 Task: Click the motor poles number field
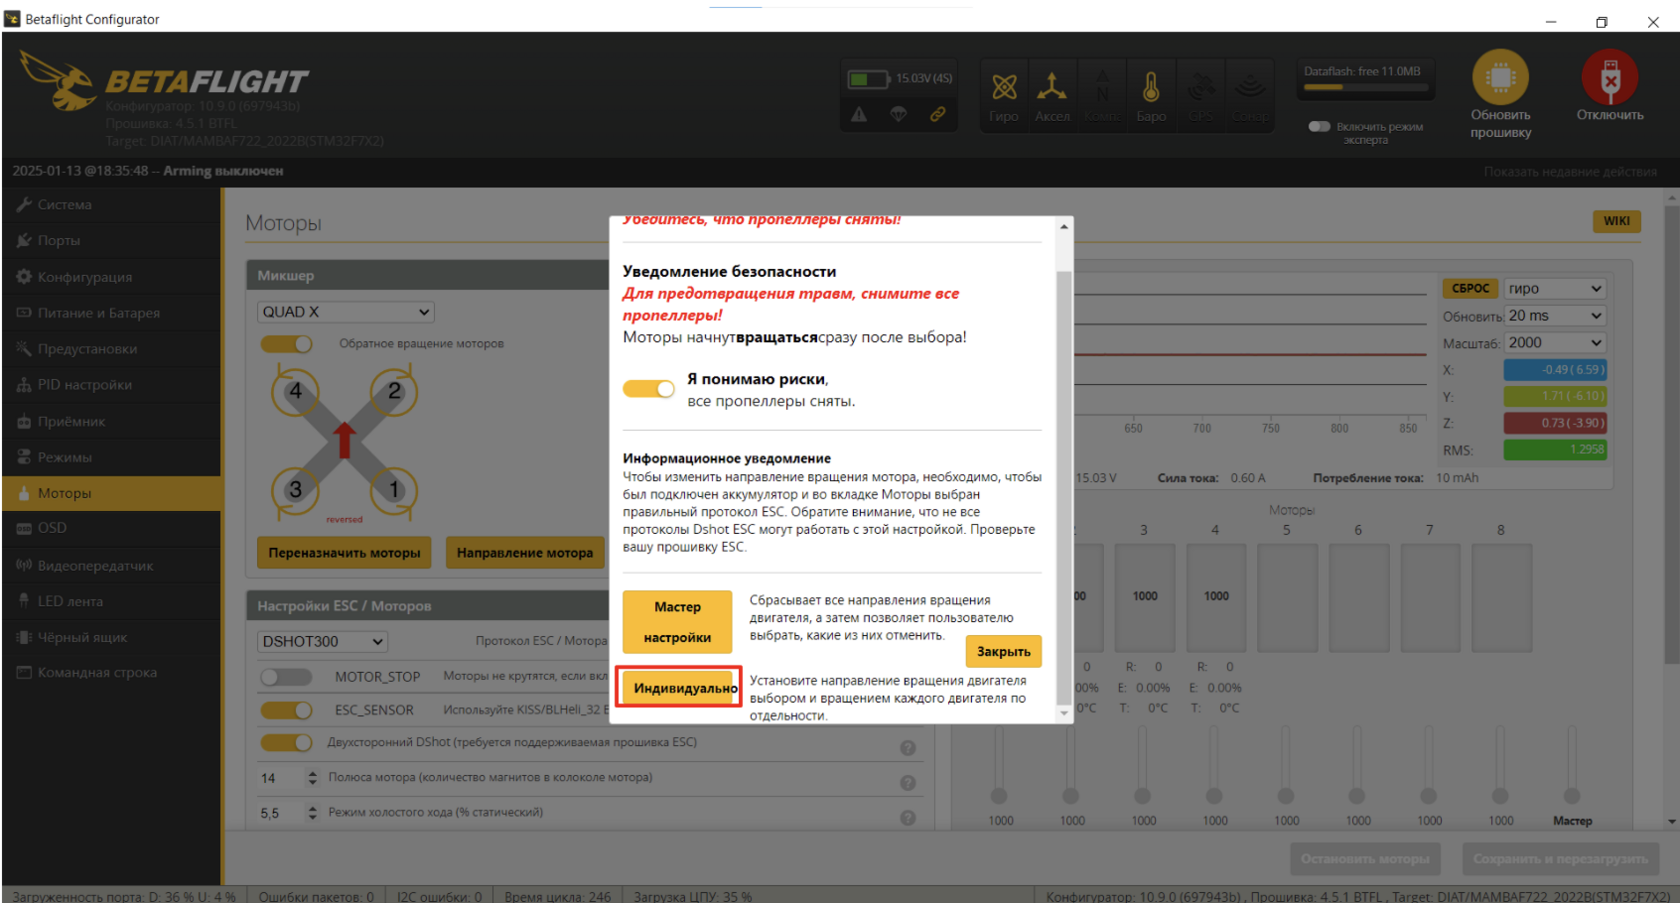(280, 778)
